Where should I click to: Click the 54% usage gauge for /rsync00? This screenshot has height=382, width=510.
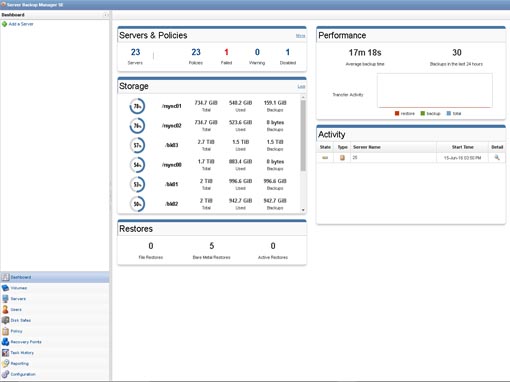(137, 165)
